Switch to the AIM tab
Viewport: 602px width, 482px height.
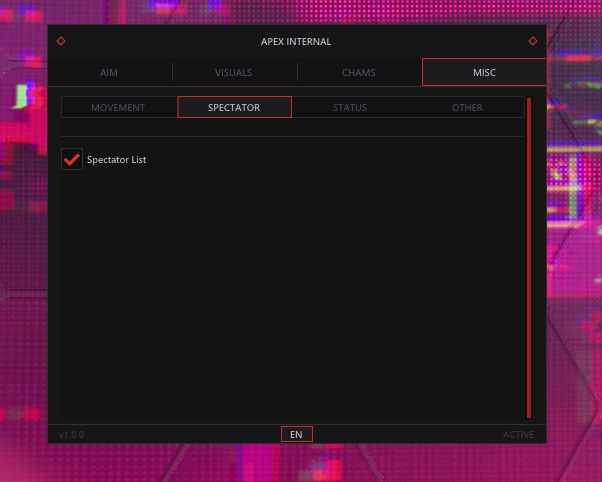pyautogui.click(x=109, y=73)
